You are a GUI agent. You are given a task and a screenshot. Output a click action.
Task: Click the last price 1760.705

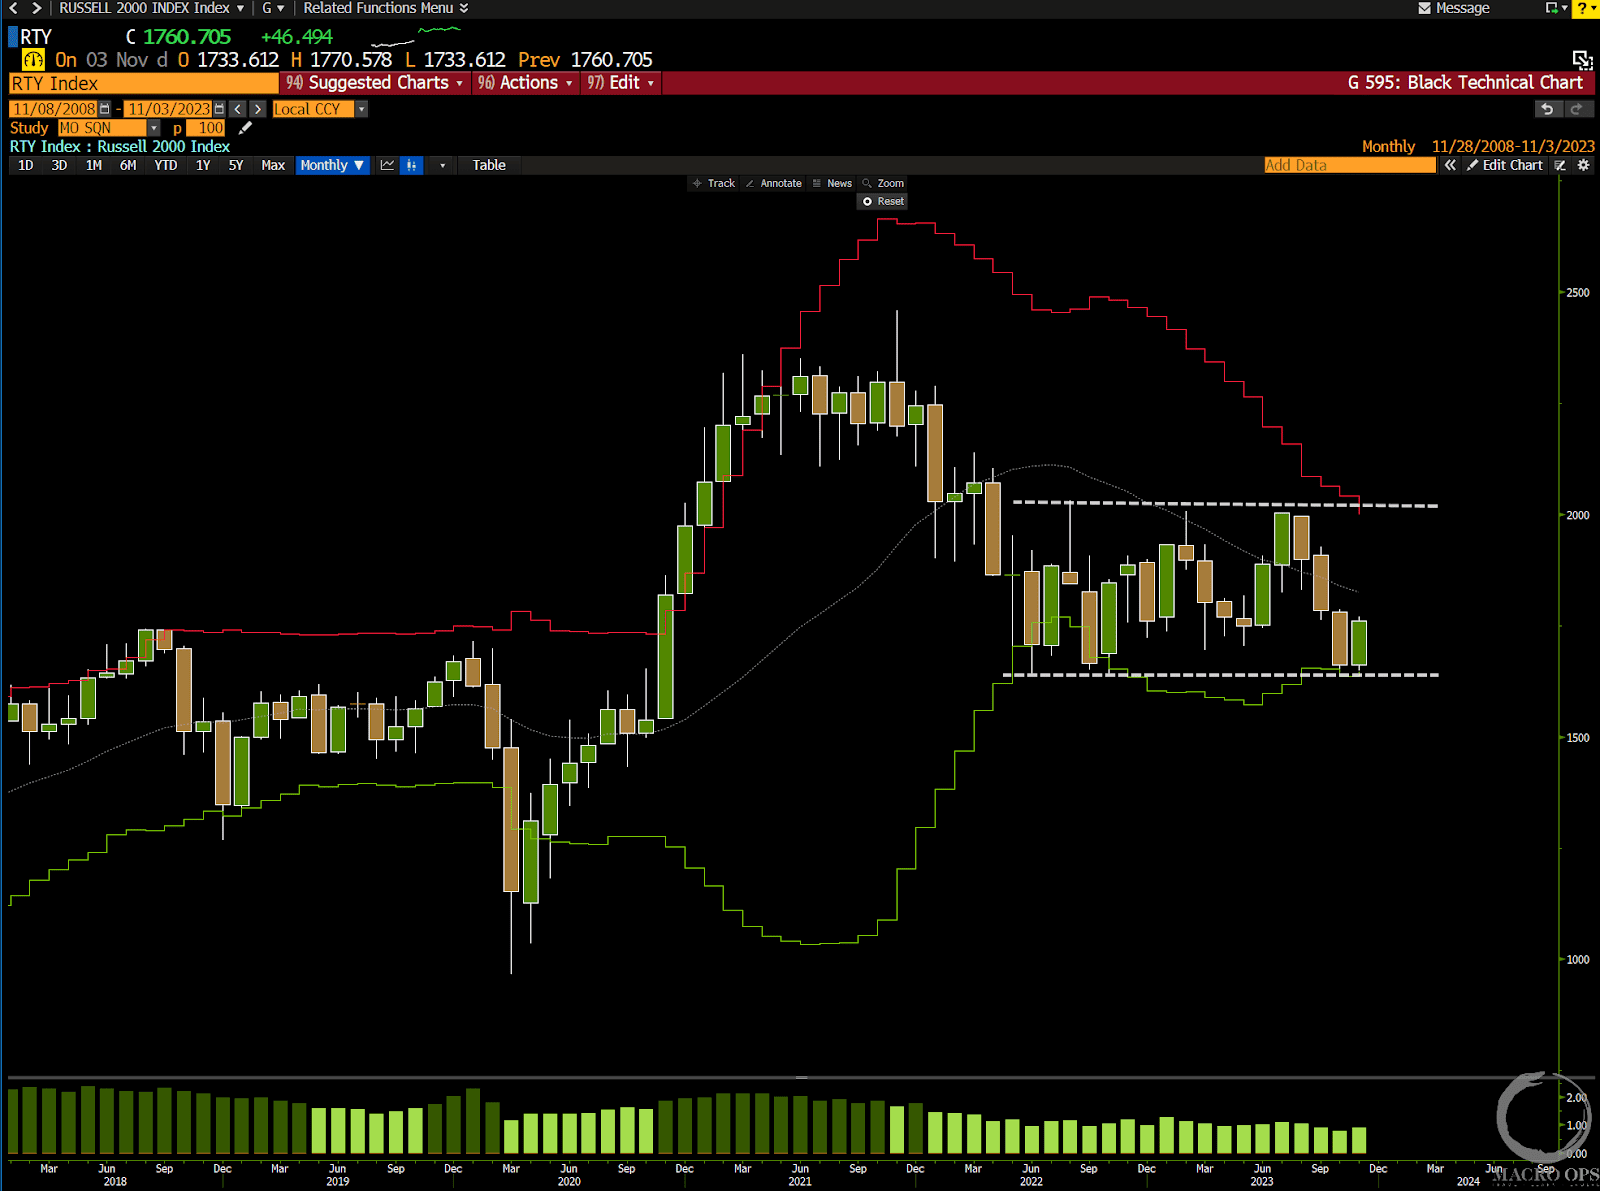pyautogui.click(x=186, y=37)
